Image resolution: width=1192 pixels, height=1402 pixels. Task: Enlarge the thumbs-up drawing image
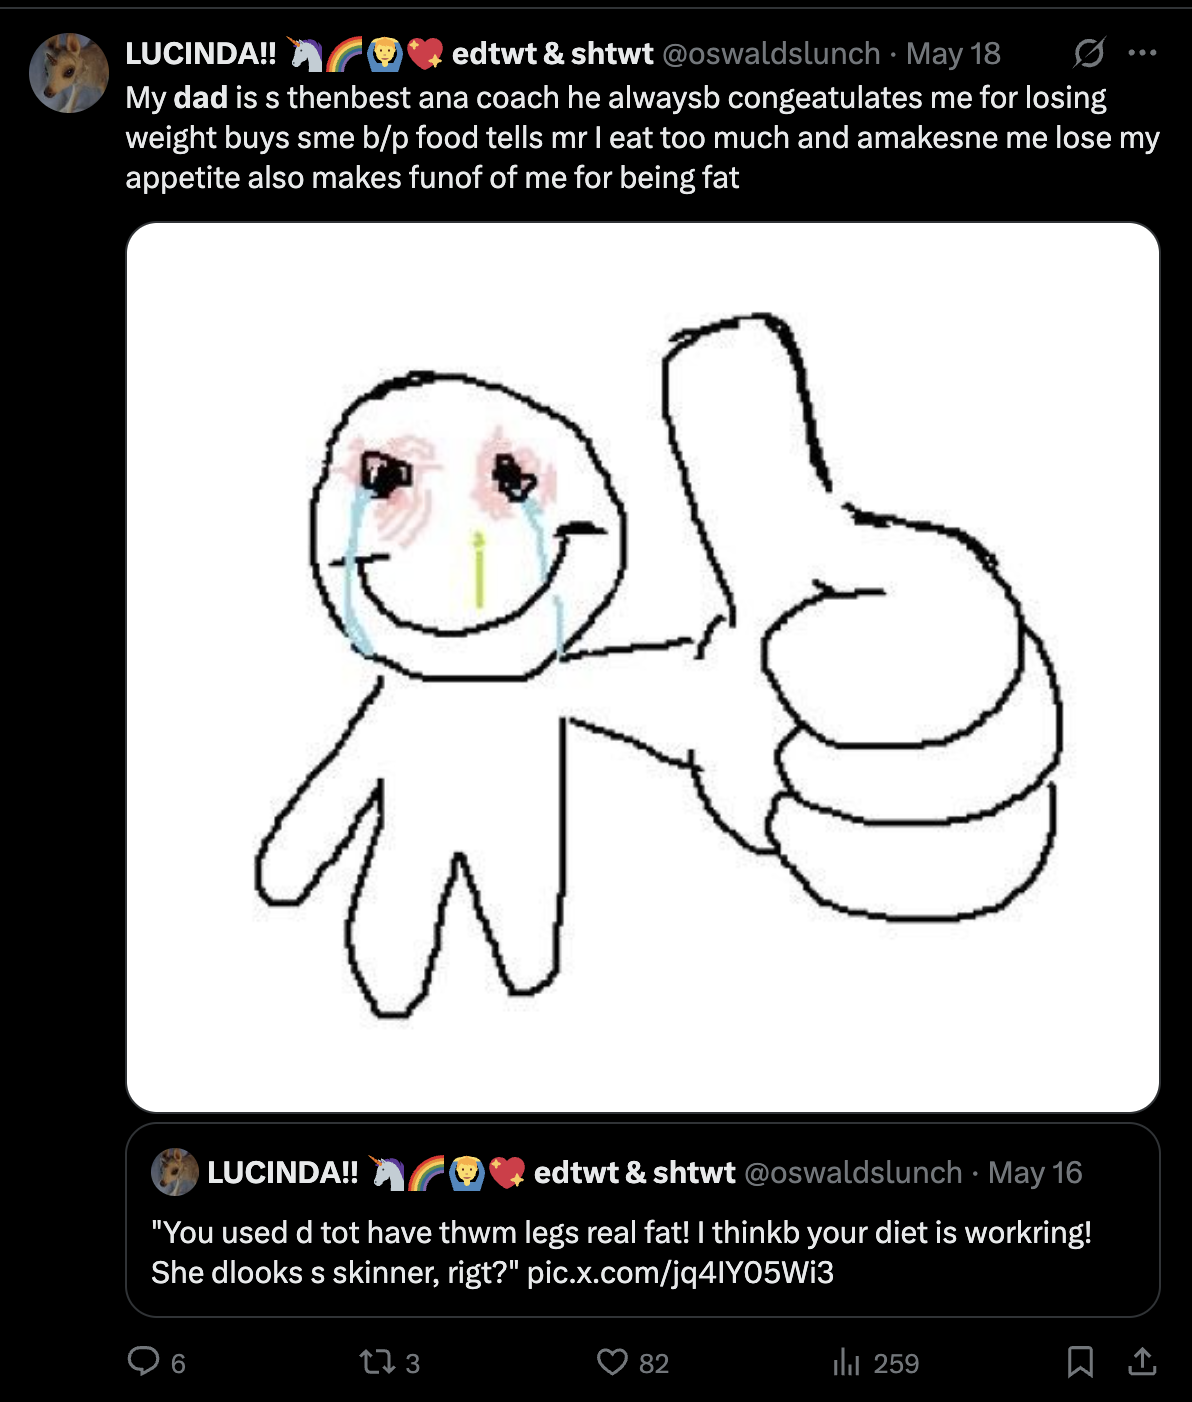(643, 667)
